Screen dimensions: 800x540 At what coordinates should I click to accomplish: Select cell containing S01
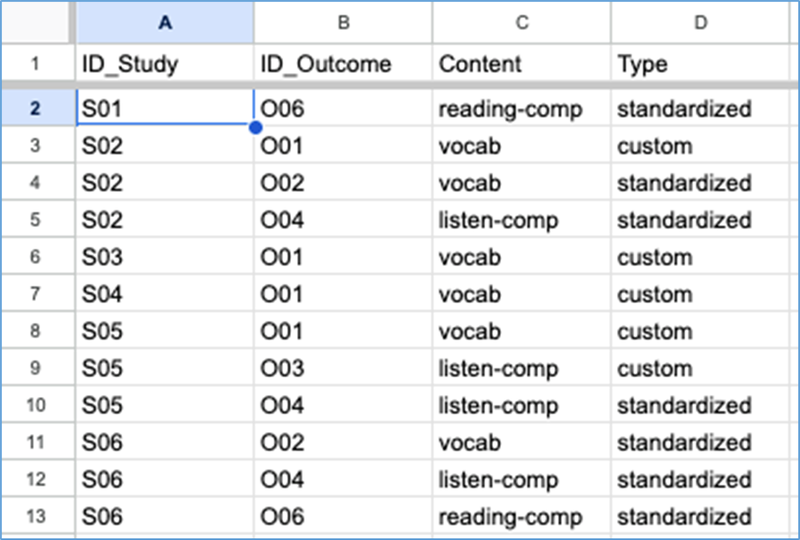165,108
